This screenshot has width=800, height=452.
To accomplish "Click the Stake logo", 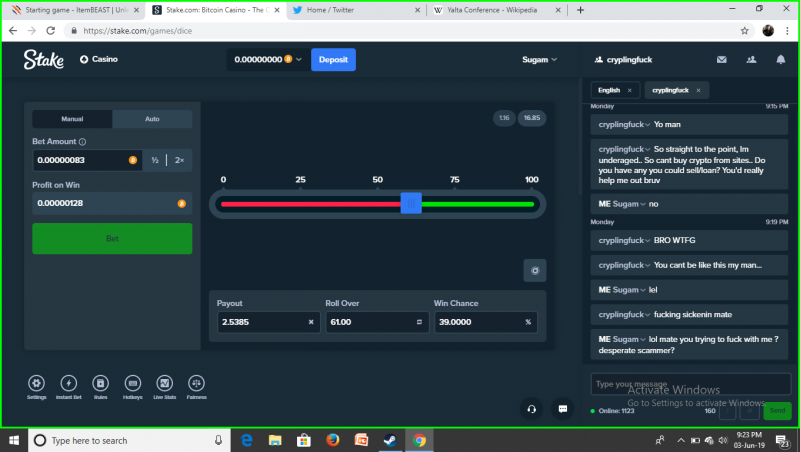I will pyautogui.click(x=44, y=59).
